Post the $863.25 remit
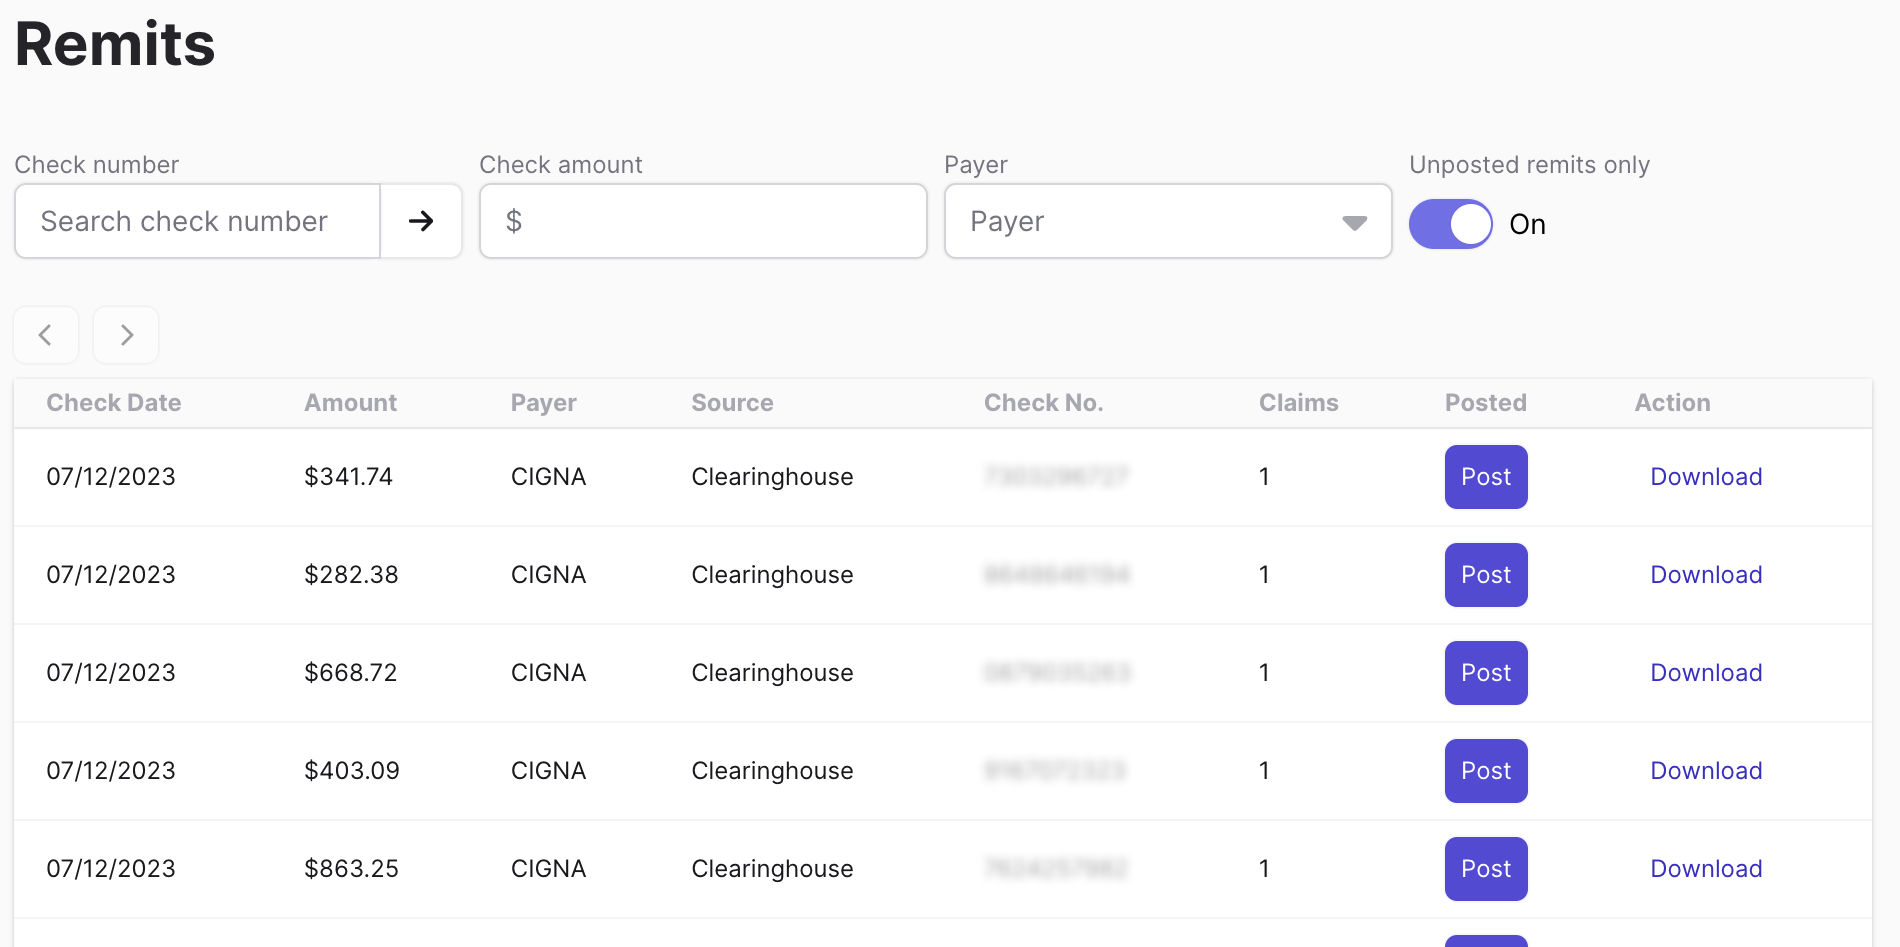1900x947 pixels. click(1485, 869)
